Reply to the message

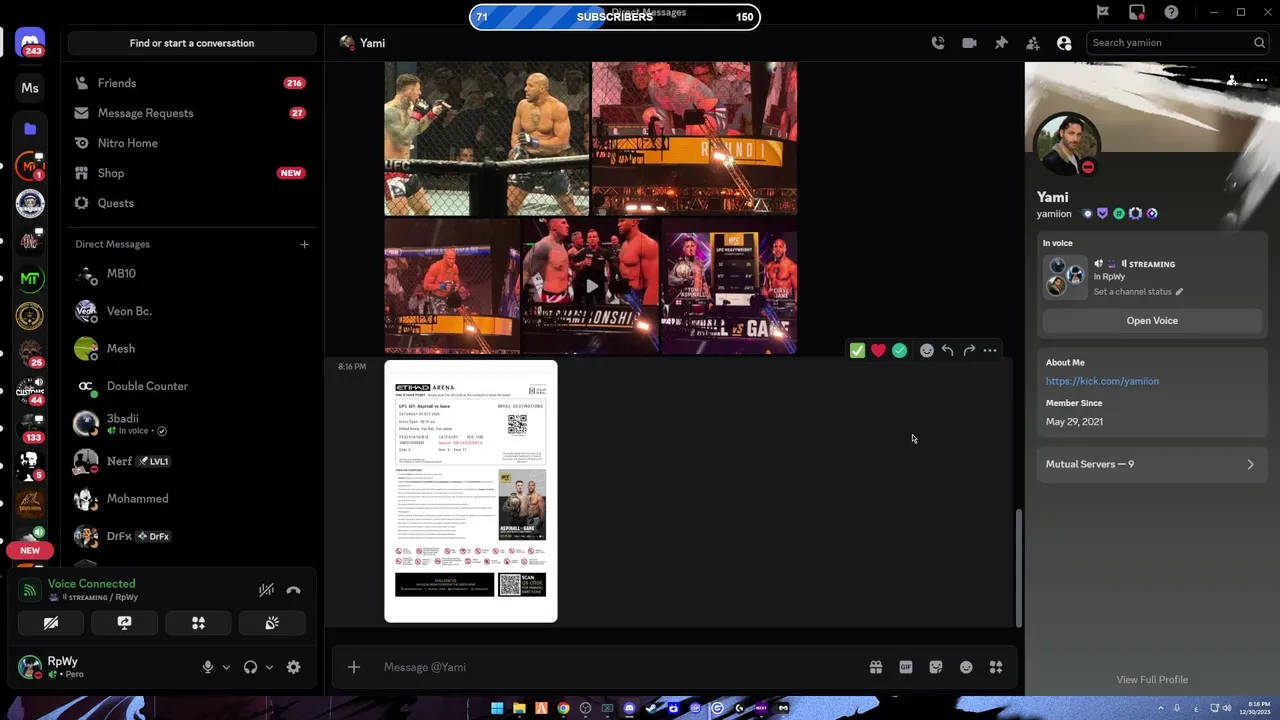(x=948, y=350)
